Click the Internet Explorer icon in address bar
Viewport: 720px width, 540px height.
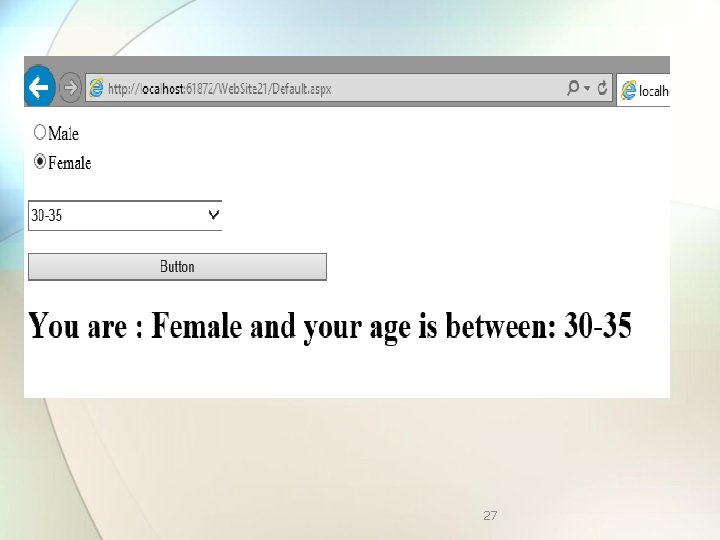[96, 88]
